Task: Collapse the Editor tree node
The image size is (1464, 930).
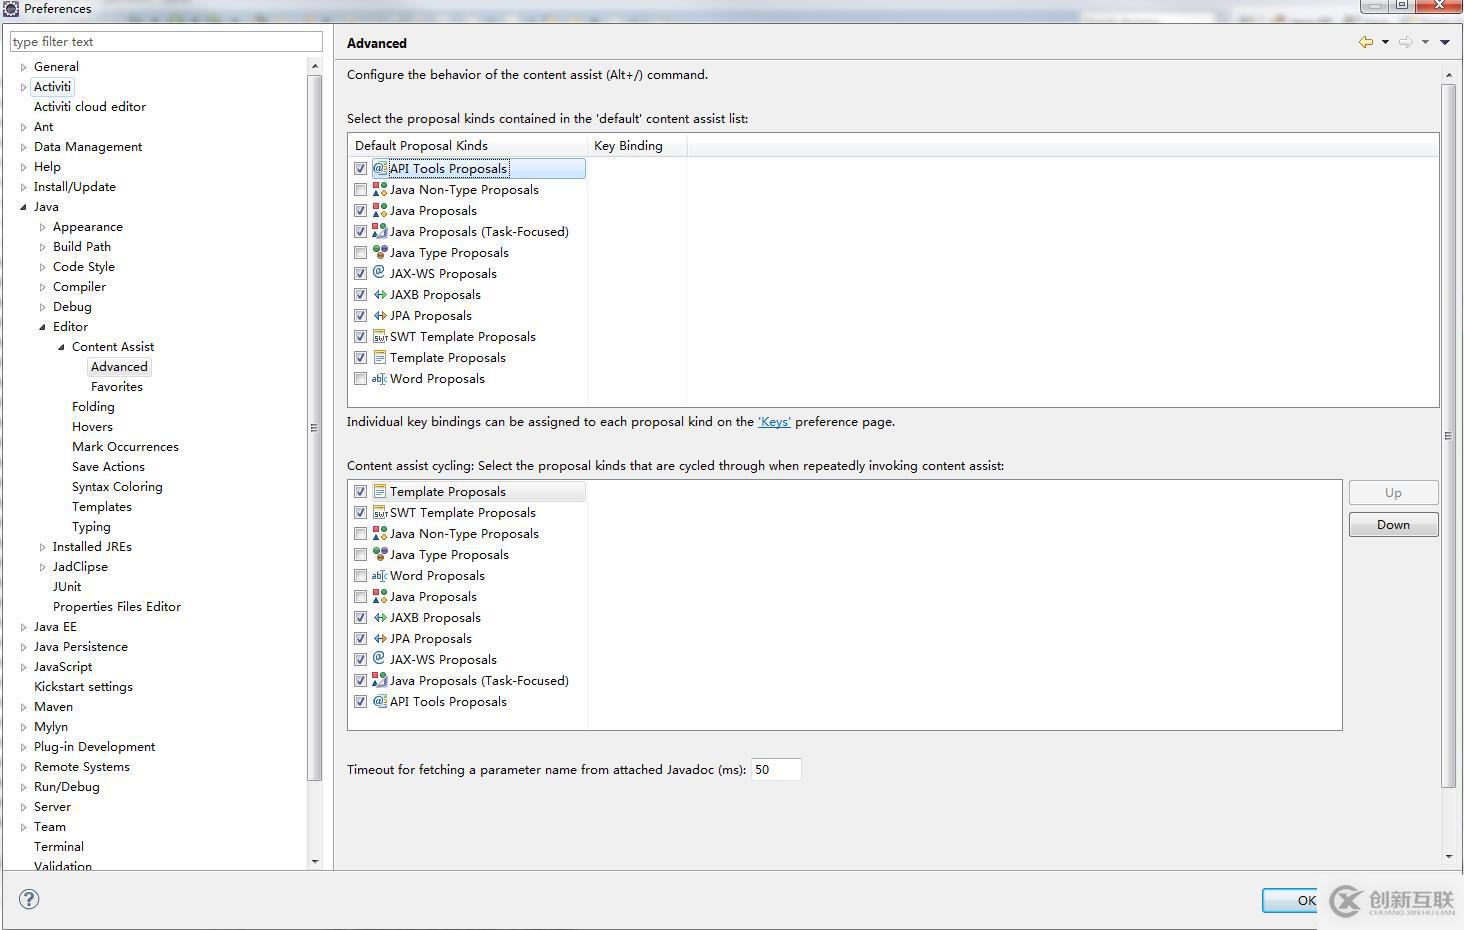Action: coord(42,327)
